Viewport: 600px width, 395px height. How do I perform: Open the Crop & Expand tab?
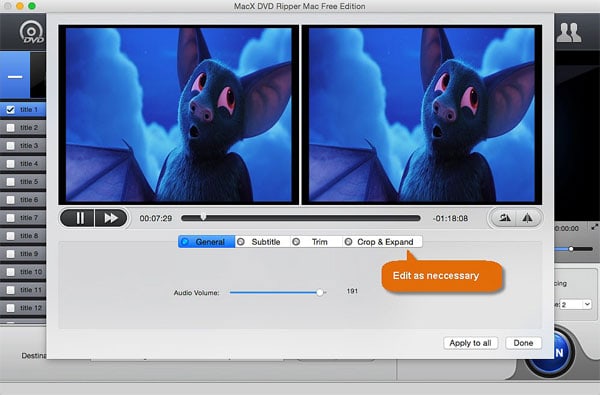(x=383, y=242)
